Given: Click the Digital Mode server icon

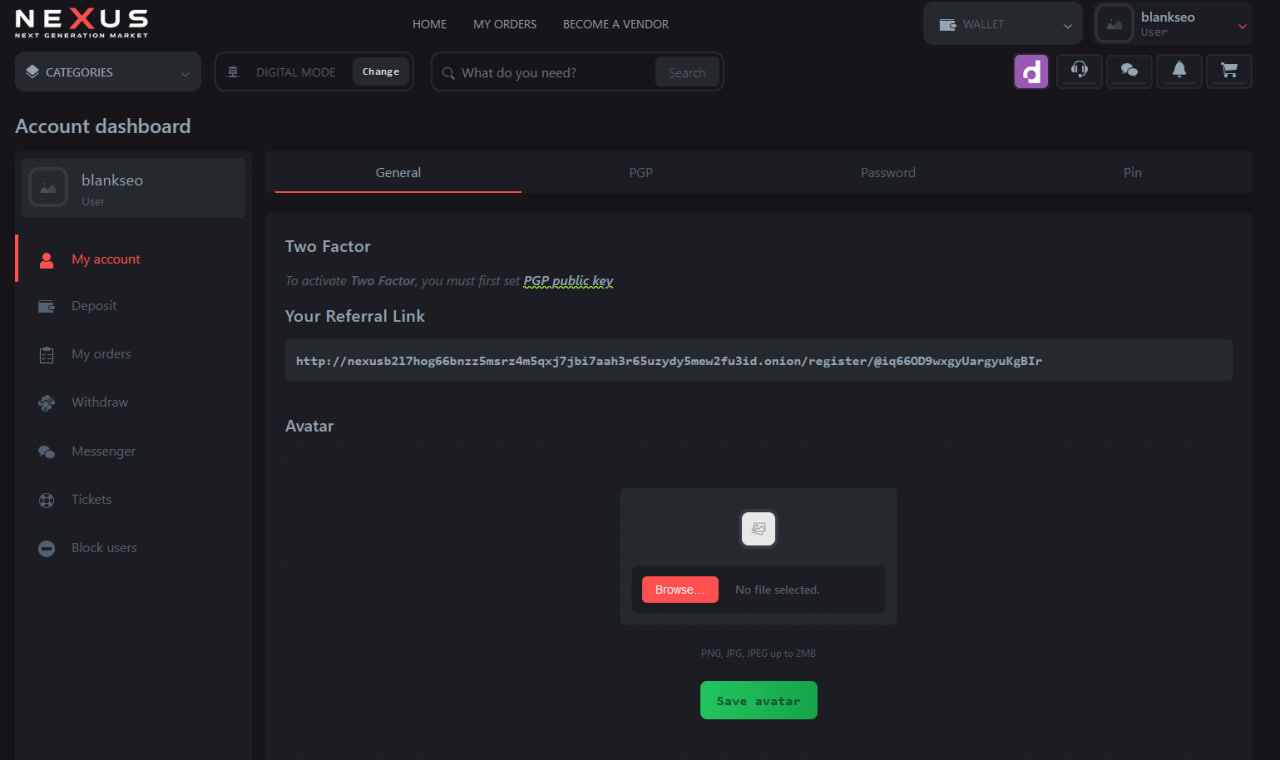Looking at the screenshot, I should tap(234, 72).
